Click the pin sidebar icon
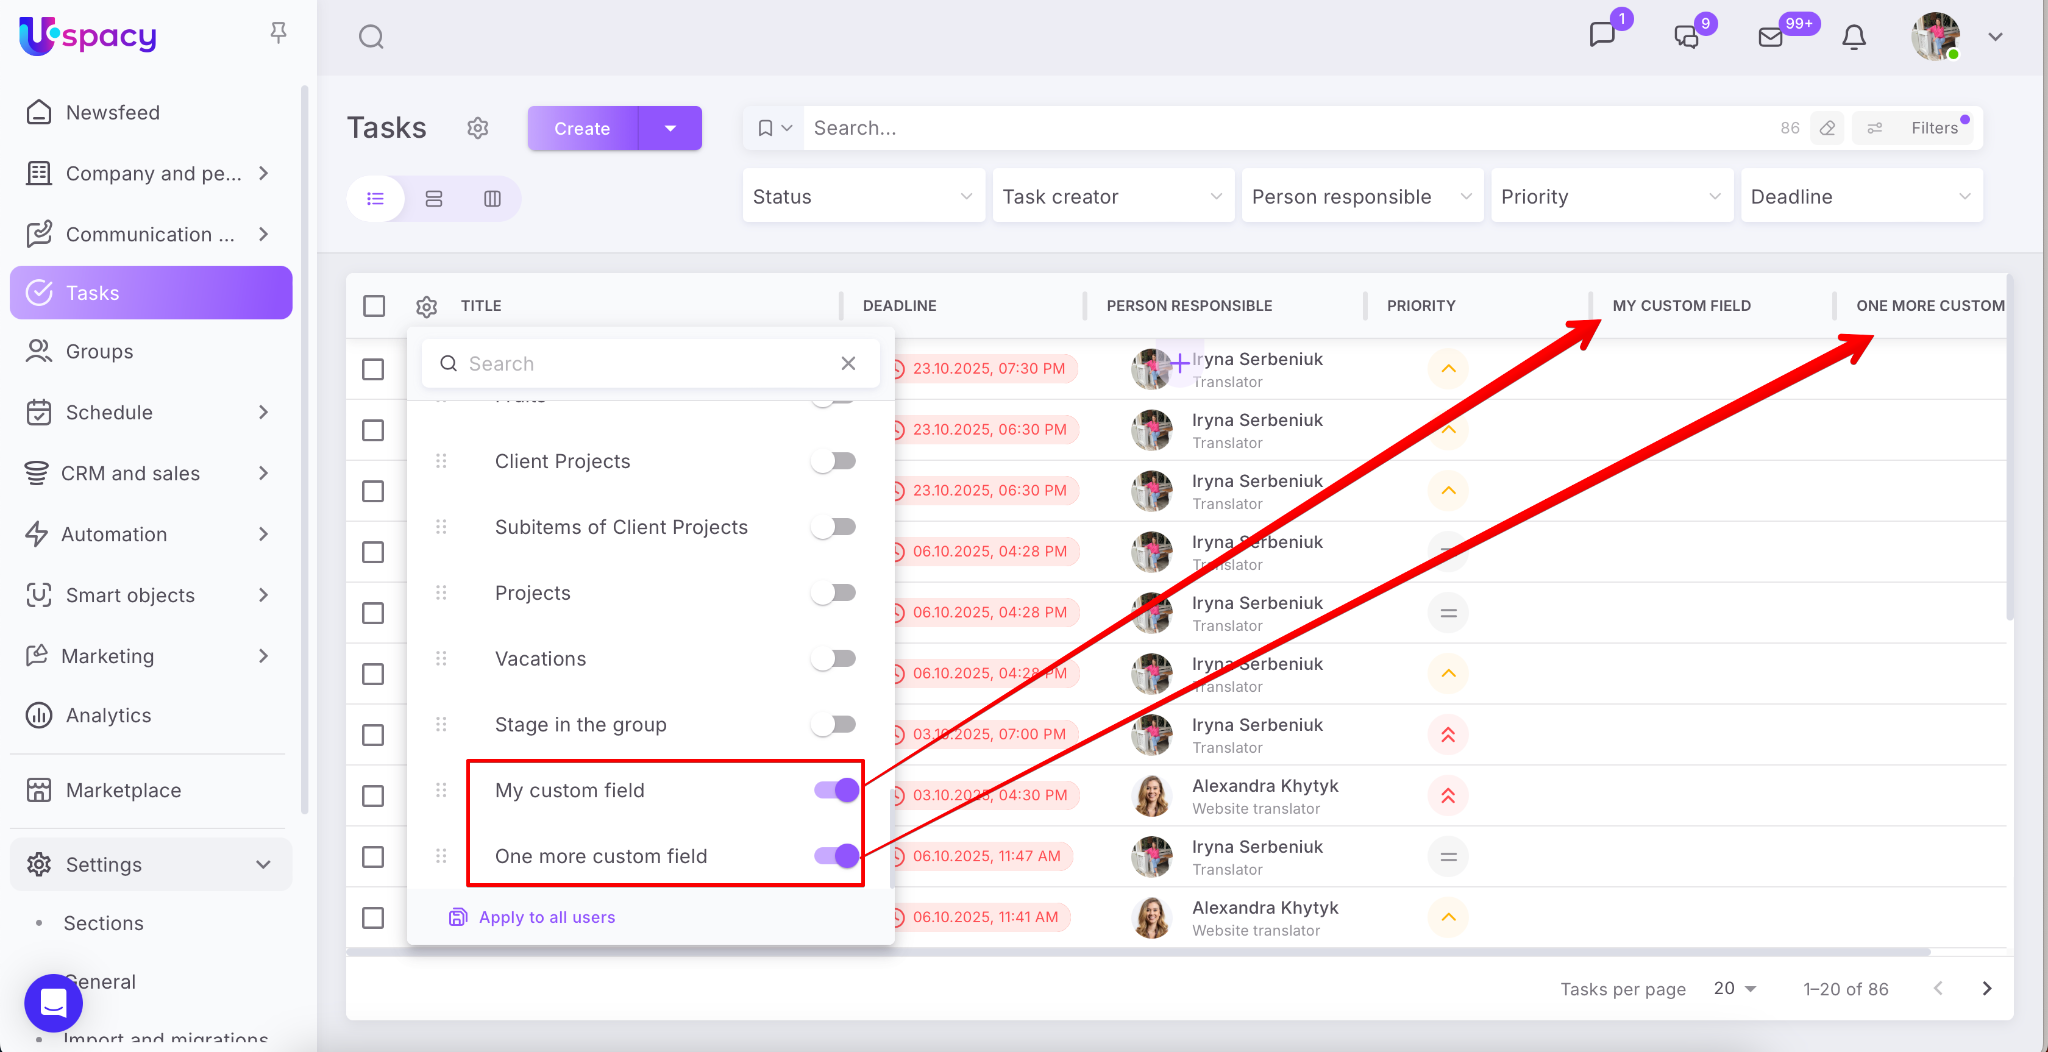 pyautogui.click(x=279, y=33)
